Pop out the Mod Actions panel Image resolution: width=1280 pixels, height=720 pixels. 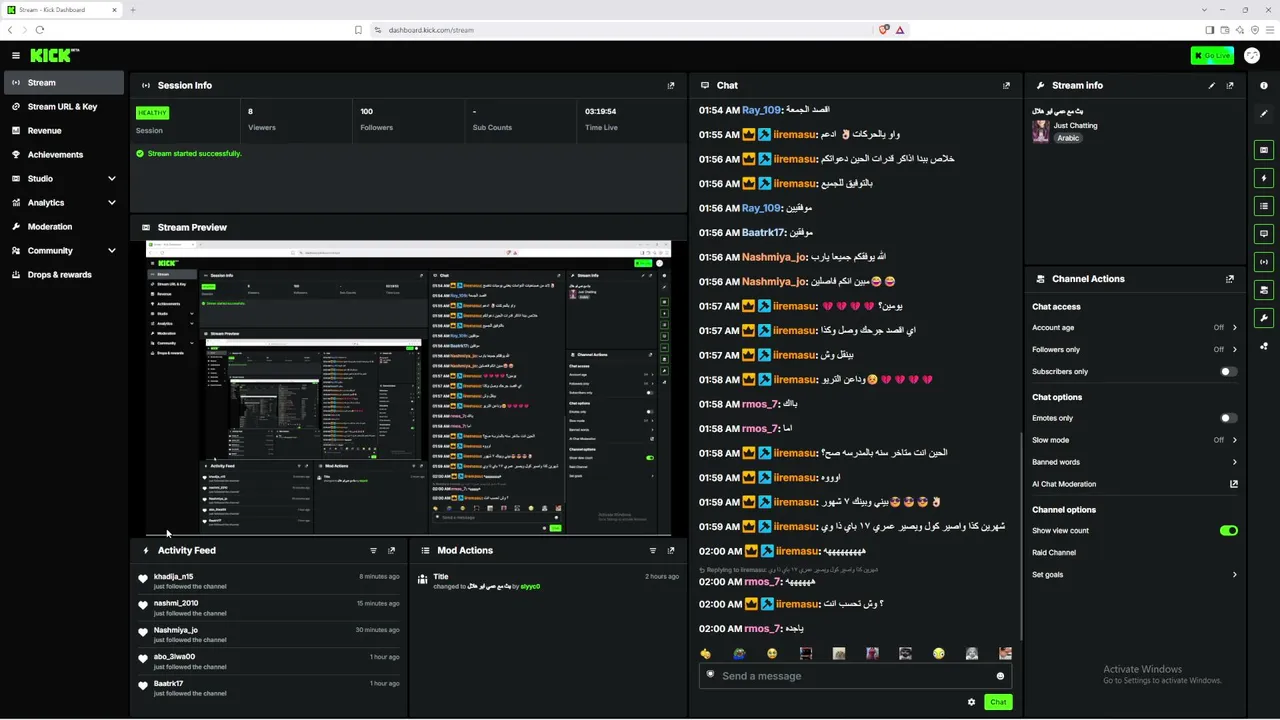click(x=671, y=551)
